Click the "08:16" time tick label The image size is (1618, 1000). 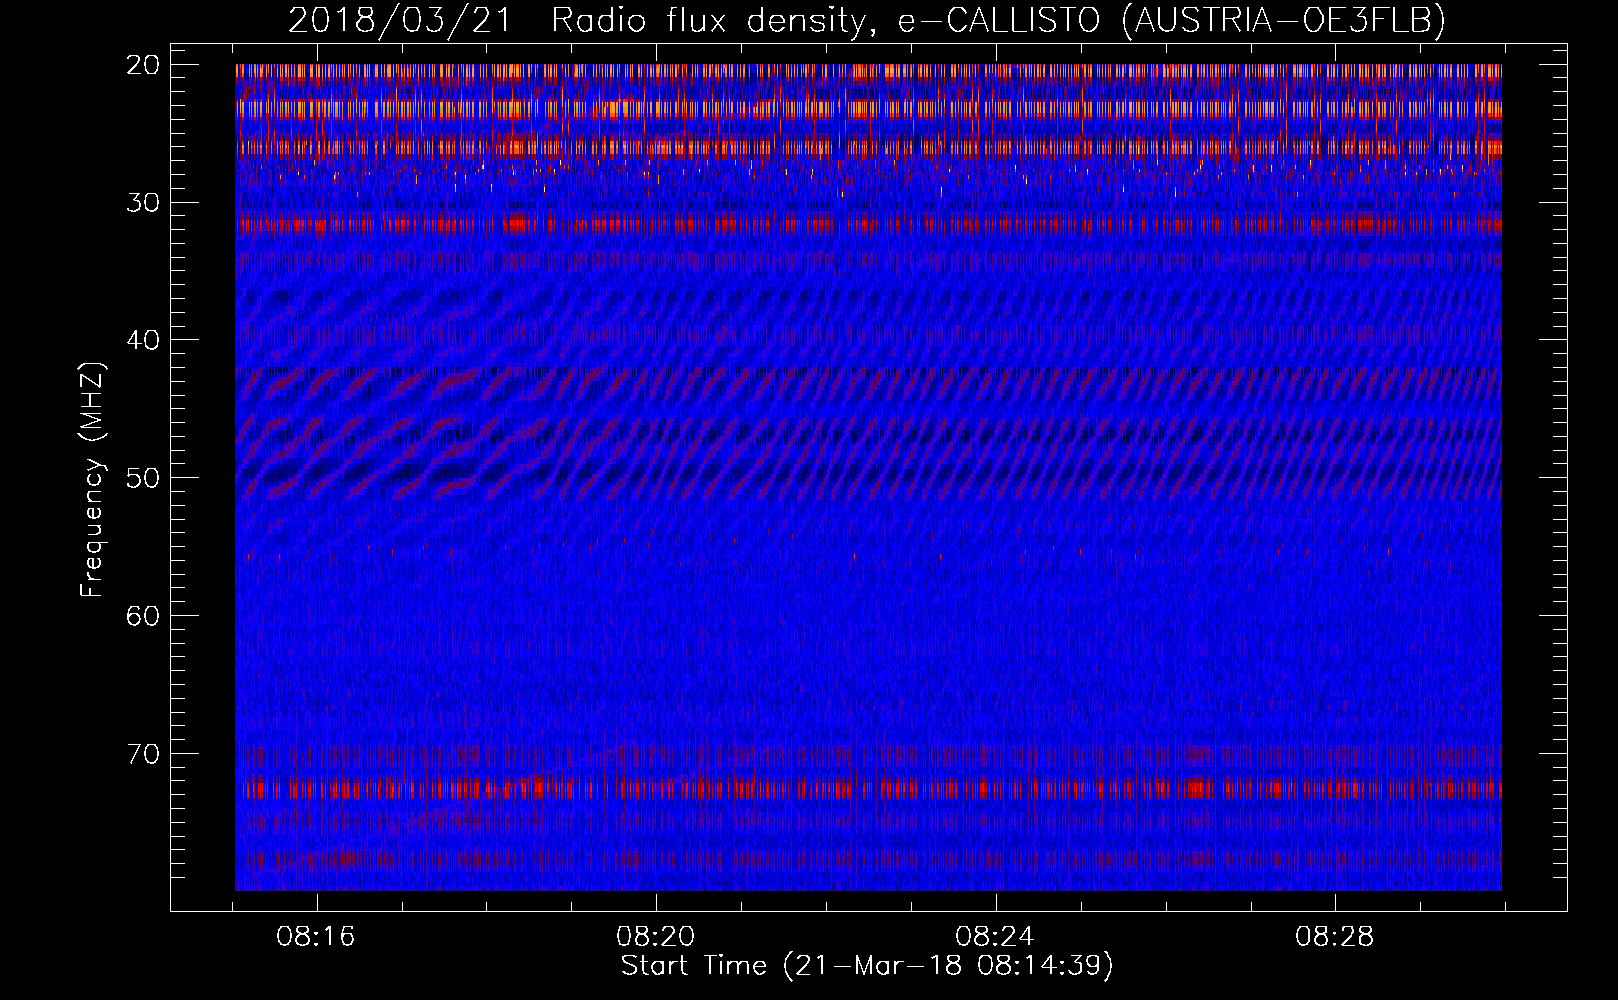pos(317,937)
